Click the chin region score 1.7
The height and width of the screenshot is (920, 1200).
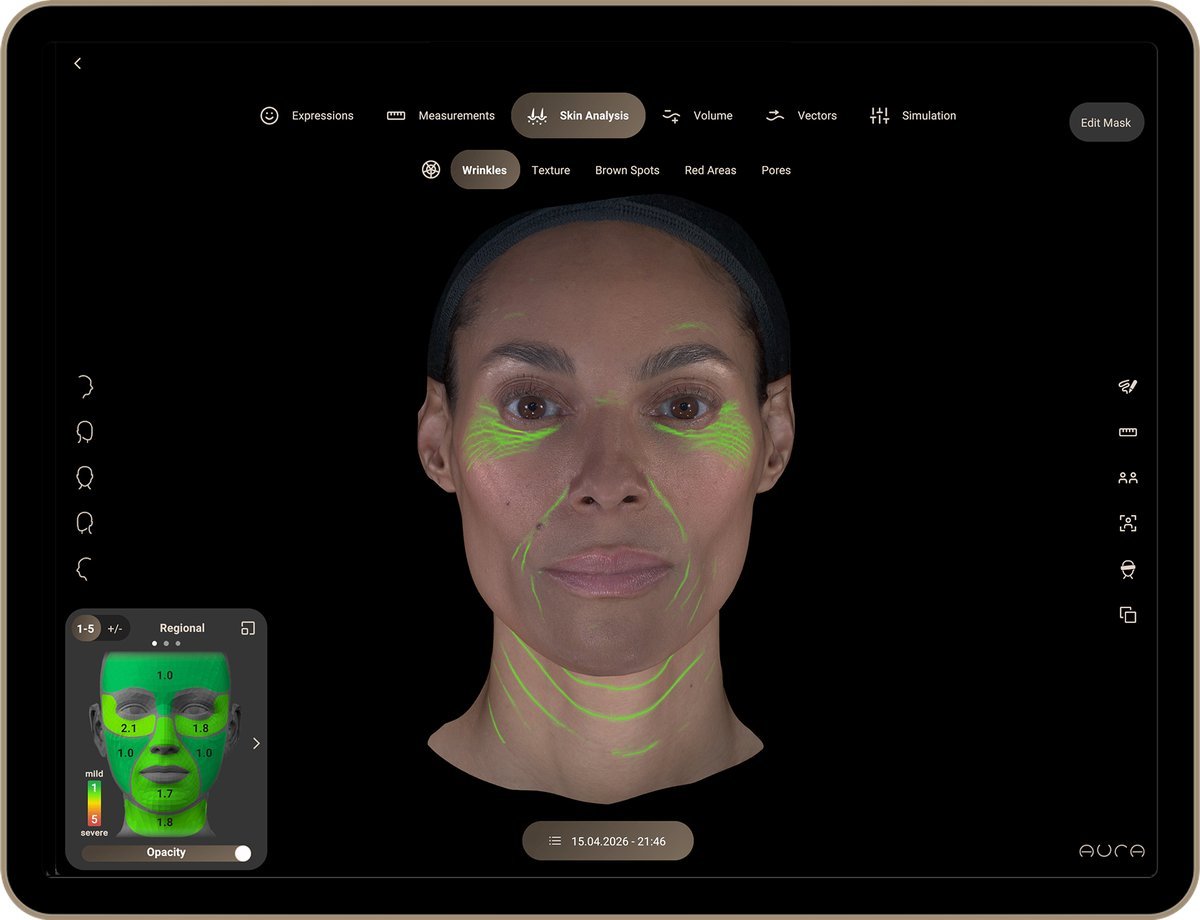165,794
